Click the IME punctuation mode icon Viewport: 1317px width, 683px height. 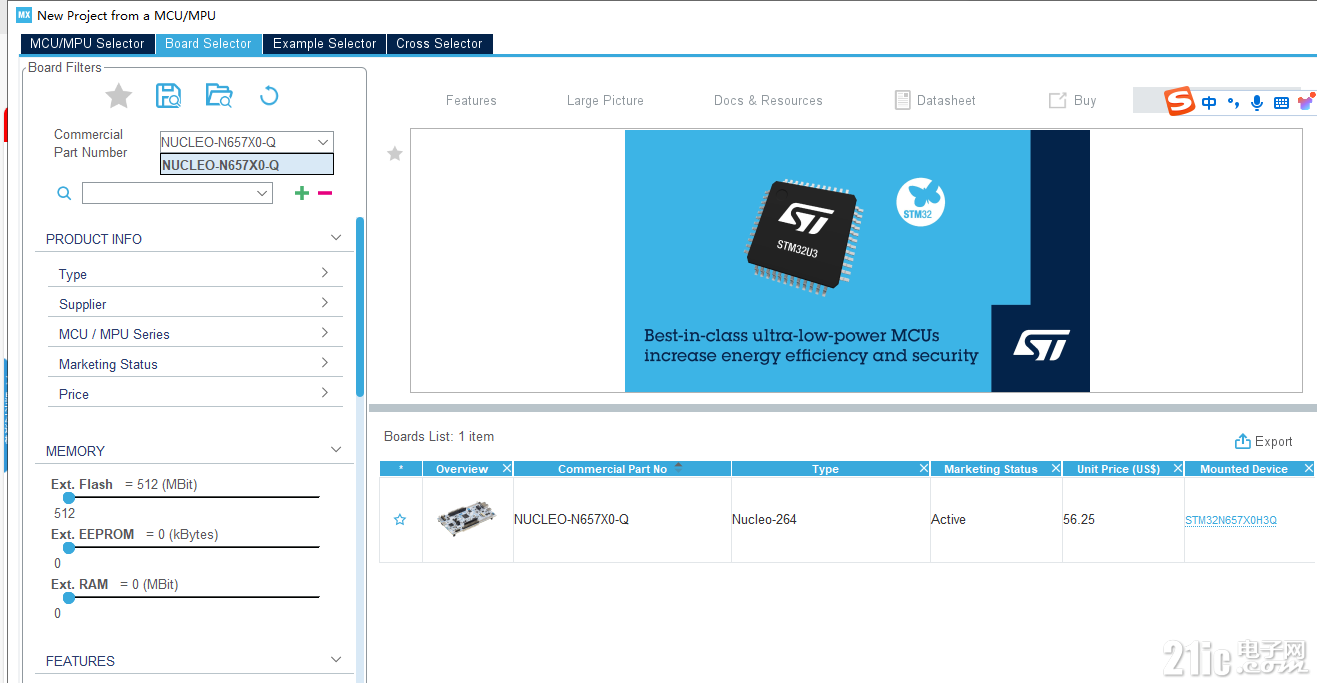click(x=1233, y=102)
